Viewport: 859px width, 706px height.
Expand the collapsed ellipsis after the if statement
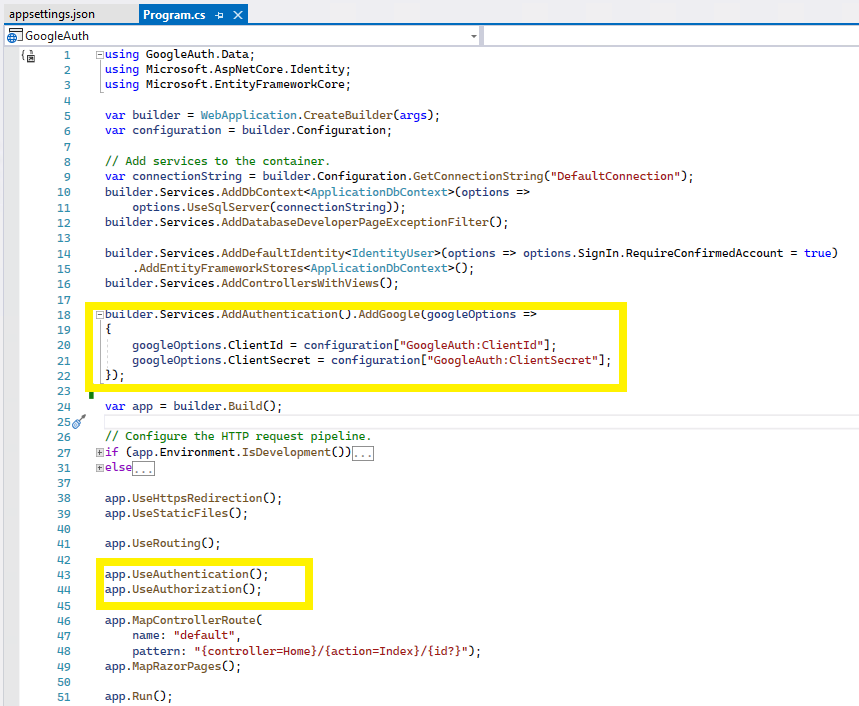click(x=360, y=452)
